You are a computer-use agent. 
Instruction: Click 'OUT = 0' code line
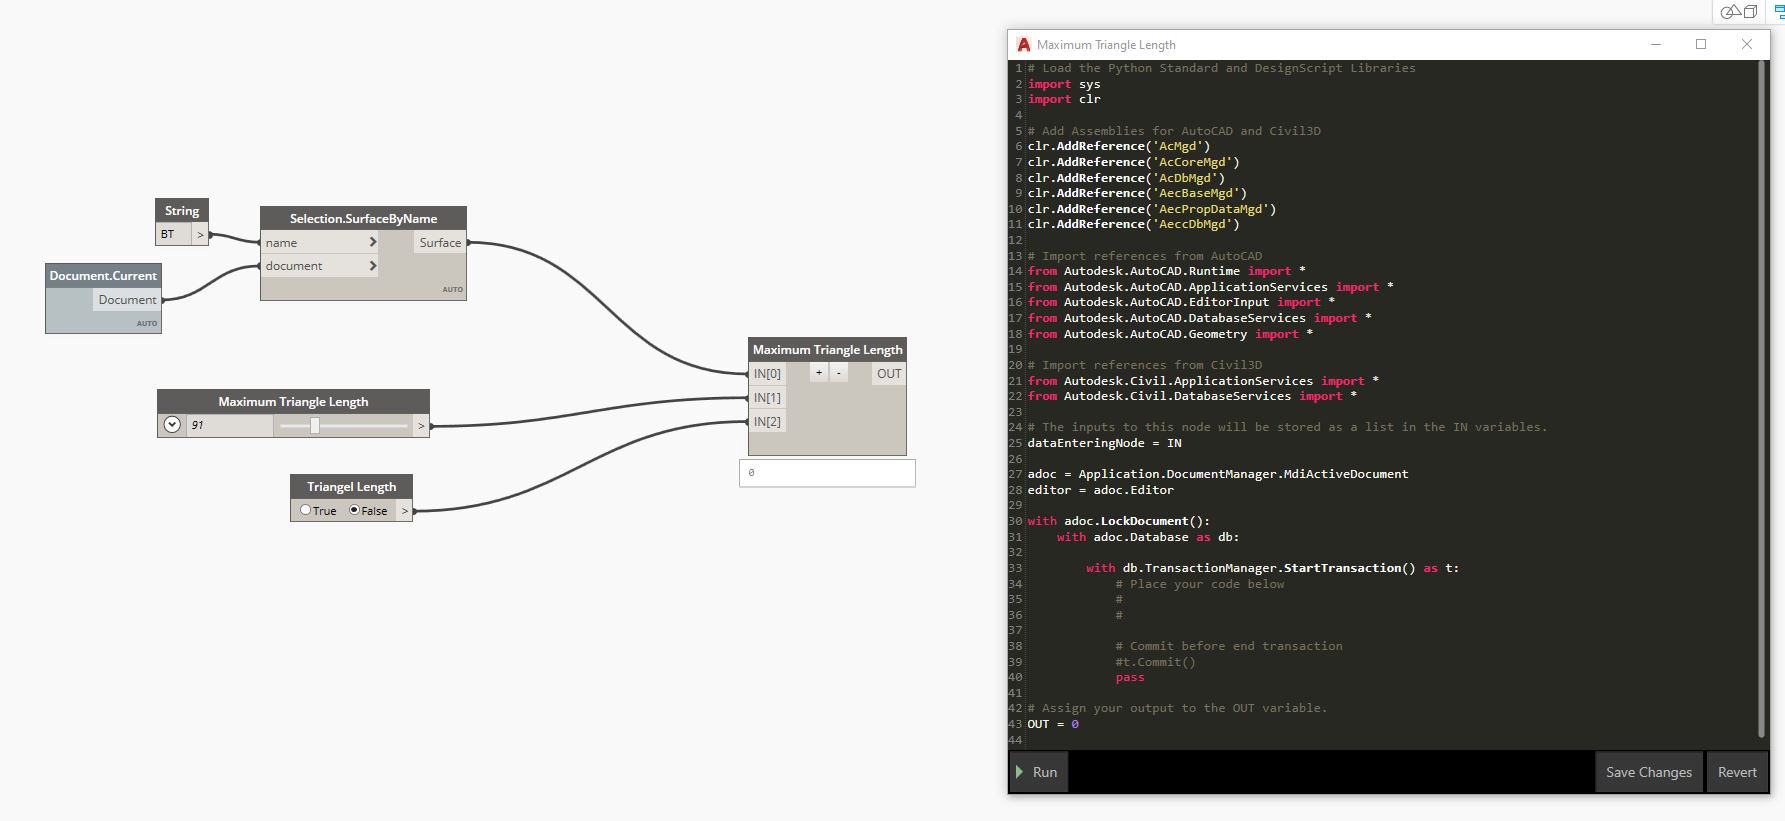(x=1053, y=724)
